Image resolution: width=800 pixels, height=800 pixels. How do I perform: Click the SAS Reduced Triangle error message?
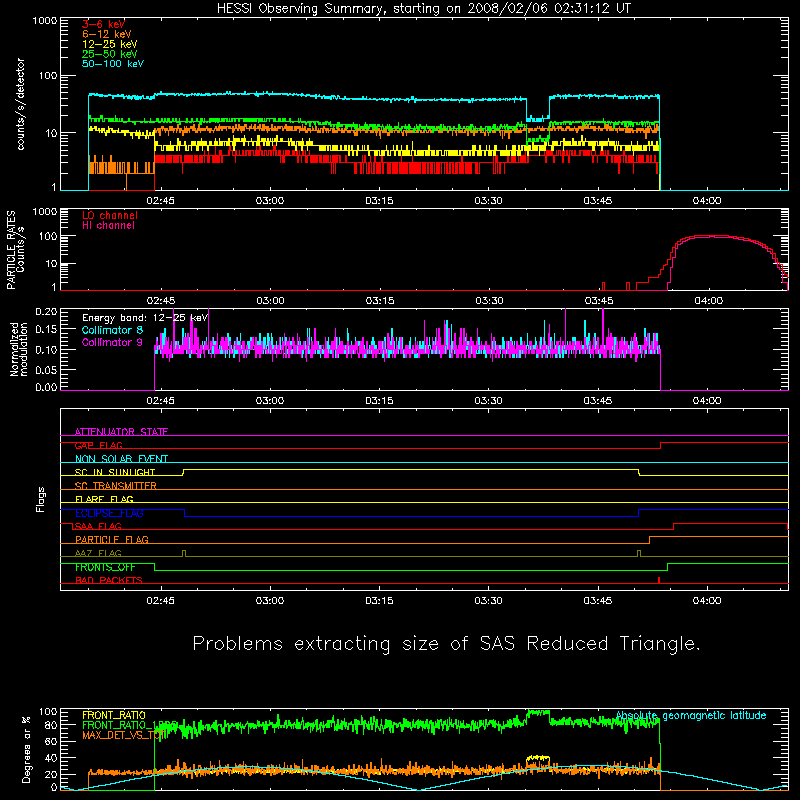[x=446, y=644]
